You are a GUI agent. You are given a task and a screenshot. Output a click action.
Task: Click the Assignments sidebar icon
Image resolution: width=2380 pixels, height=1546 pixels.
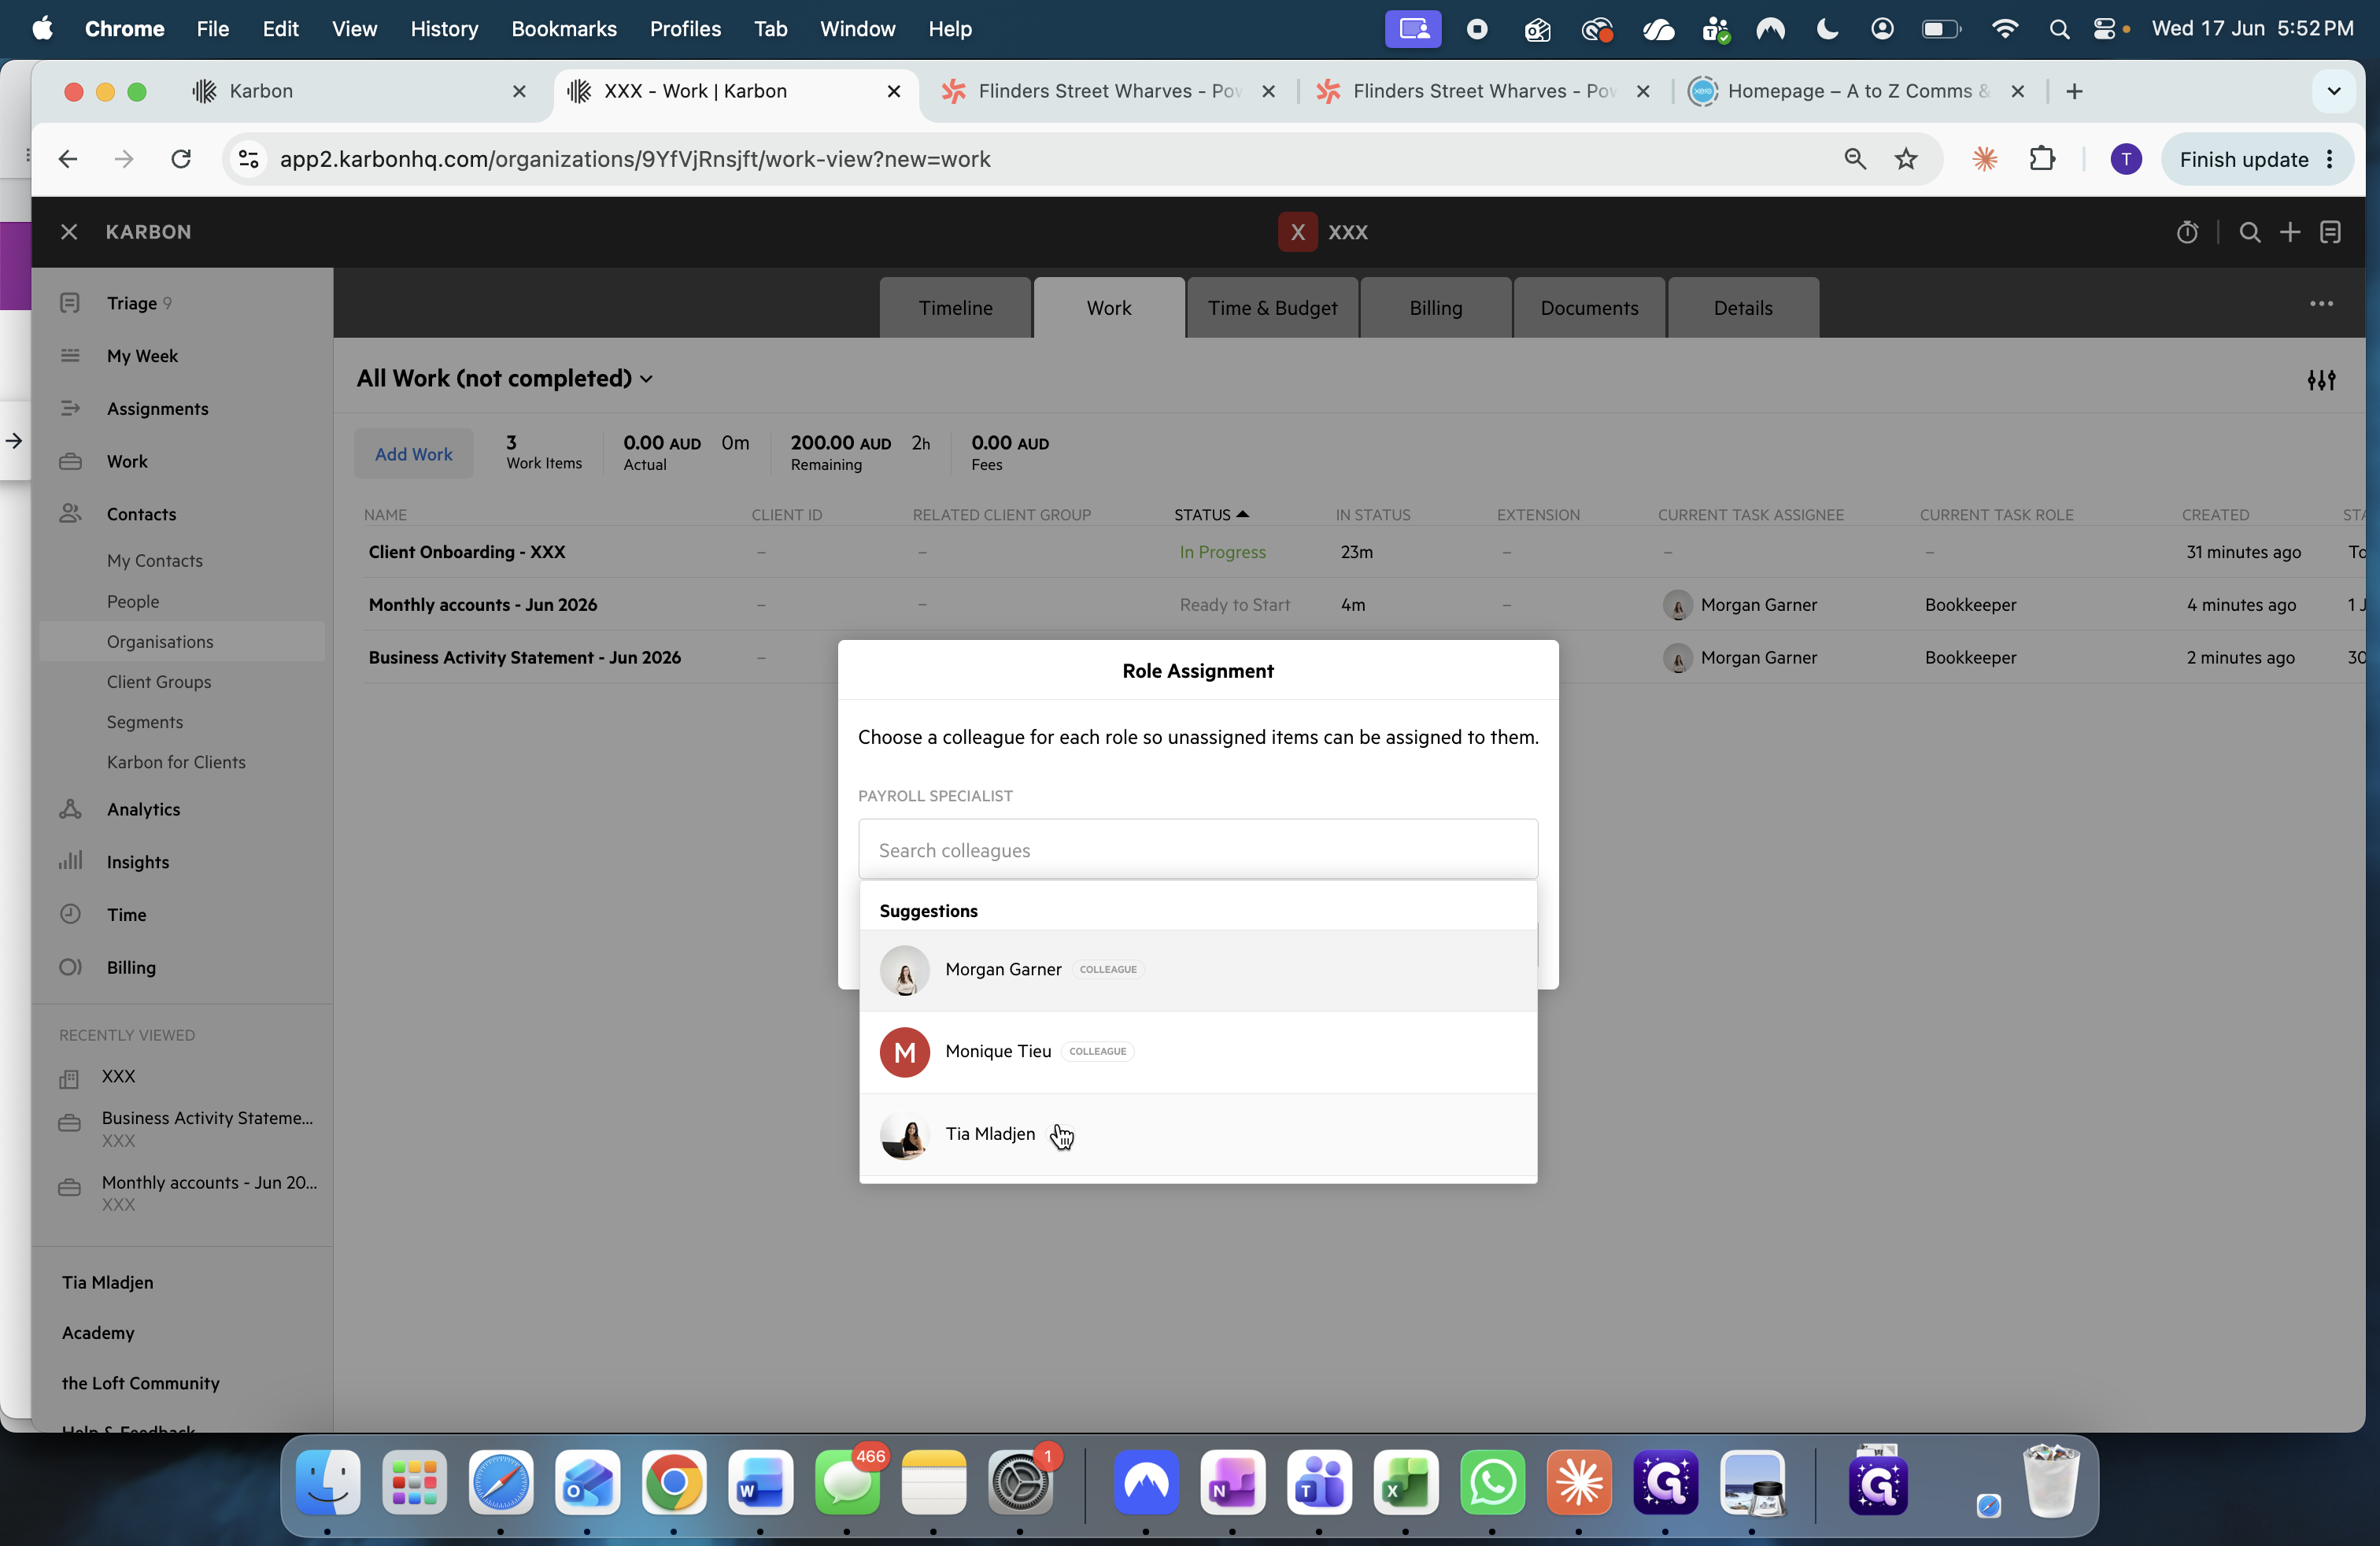70,409
